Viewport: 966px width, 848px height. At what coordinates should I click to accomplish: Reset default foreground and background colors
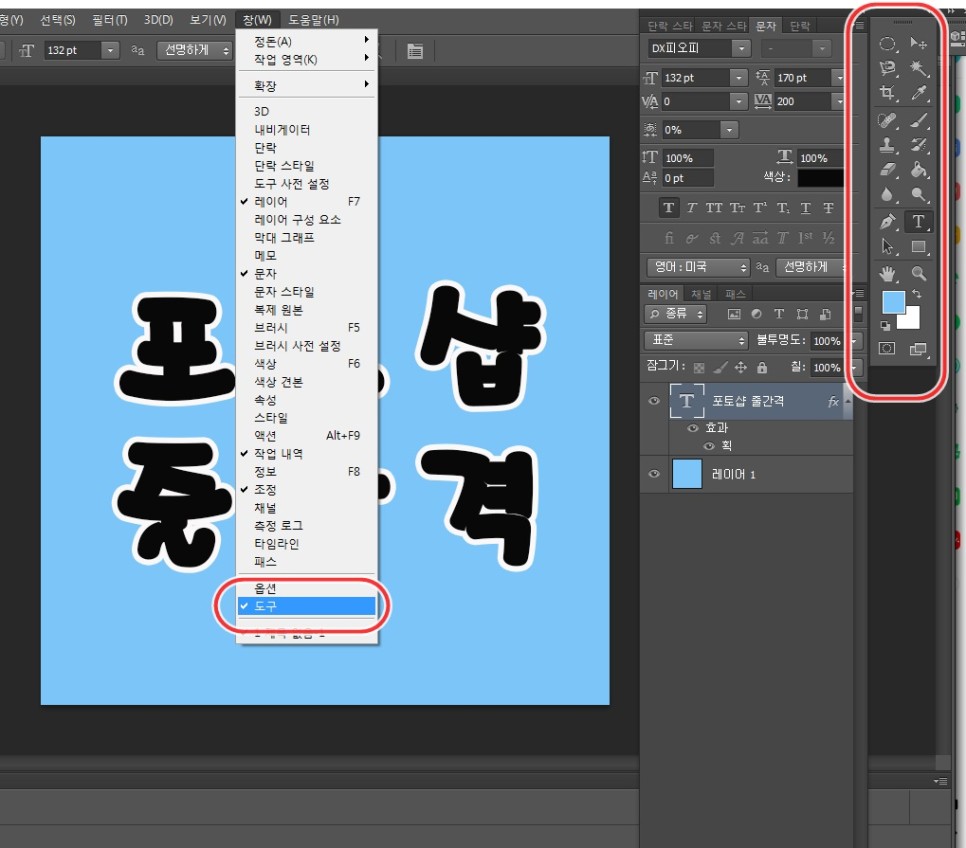[885, 325]
